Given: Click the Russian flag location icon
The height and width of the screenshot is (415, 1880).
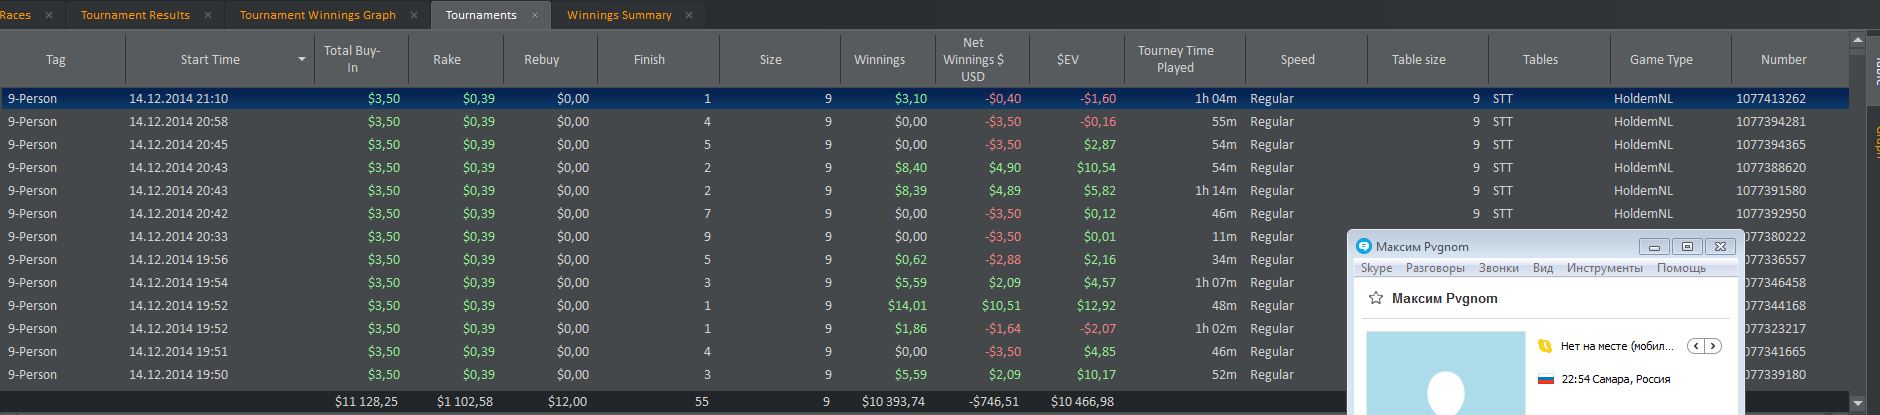Looking at the screenshot, I should click(x=1545, y=379).
